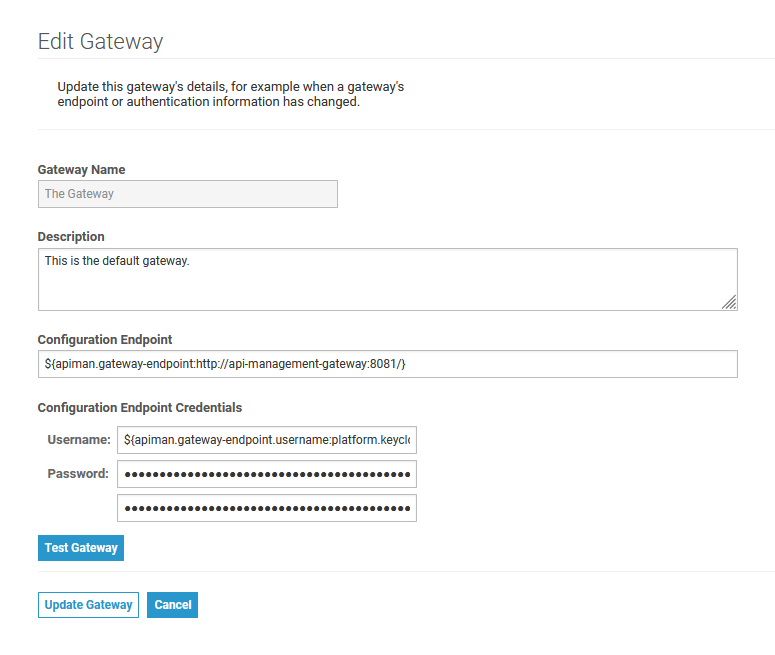Image resolution: width=775 pixels, height=655 pixels.
Task: Click the Gateway Name label
Action: pyautogui.click(x=81, y=170)
